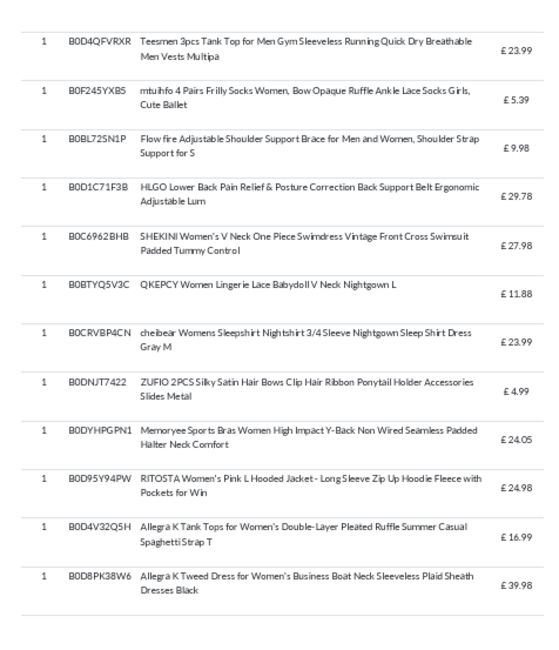Click the £39.98 Tweed Dress price
Screen dimensions: 559x650
pyautogui.click(x=516, y=586)
